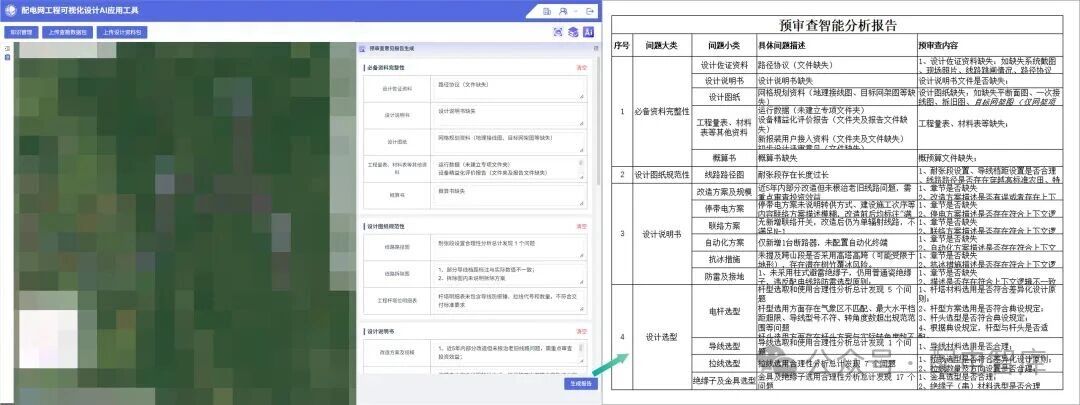This screenshot has height=405, width=1080.
Task: Click the 上传查勘数据包 button
Action: pyautogui.click(x=65, y=32)
